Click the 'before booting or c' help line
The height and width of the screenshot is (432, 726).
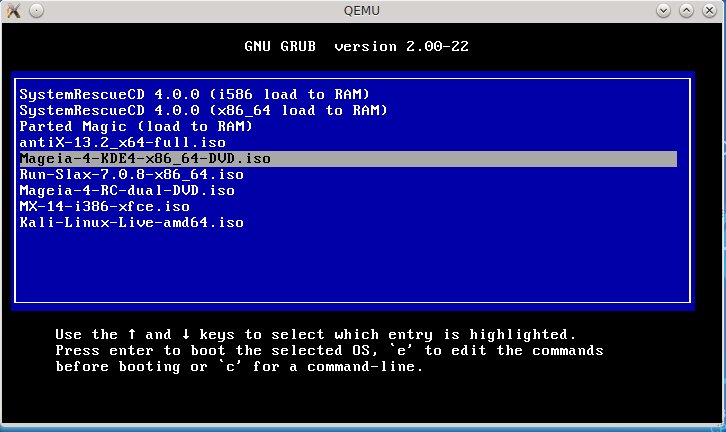(239, 367)
